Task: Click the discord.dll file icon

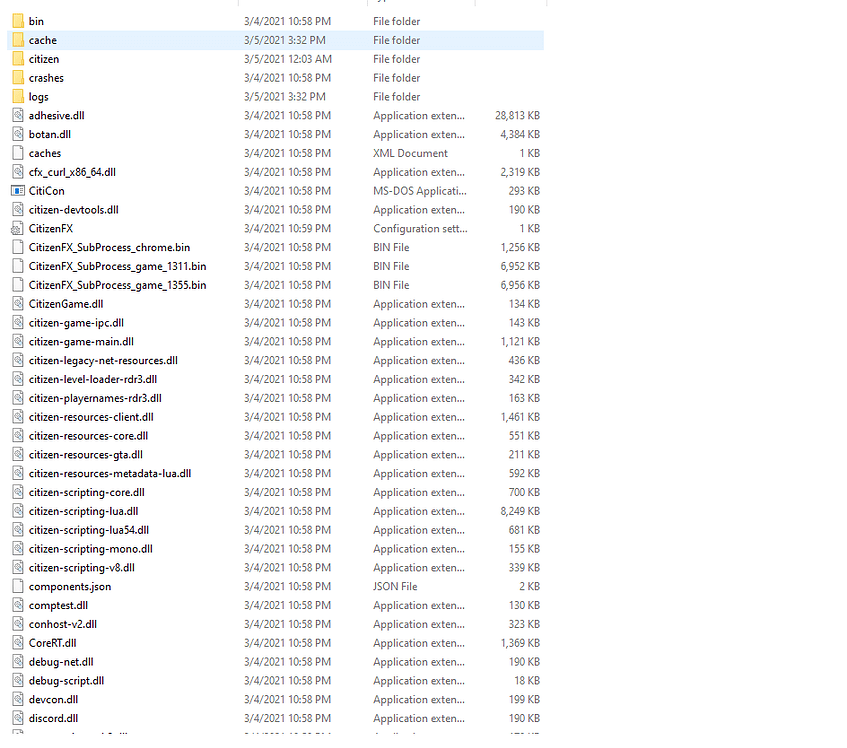Action: tap(18, 717)
